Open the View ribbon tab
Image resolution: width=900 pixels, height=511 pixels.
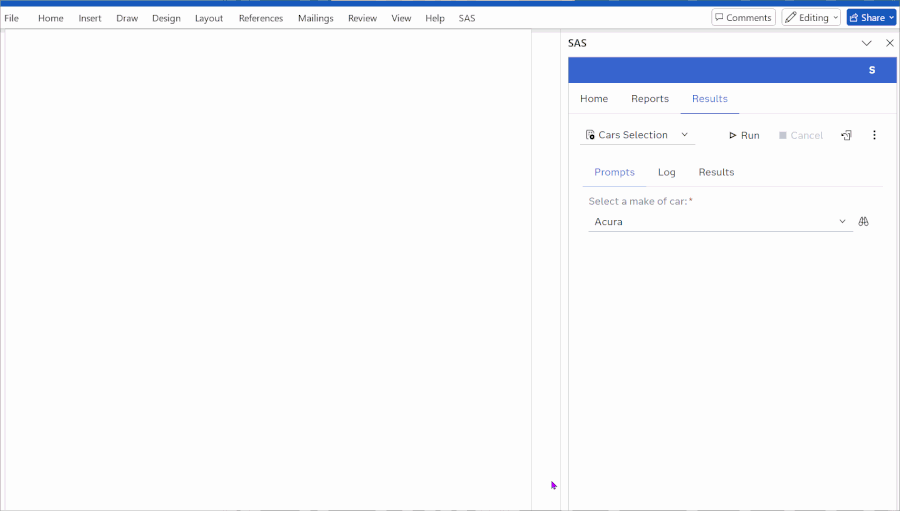[x=401, y=18]
